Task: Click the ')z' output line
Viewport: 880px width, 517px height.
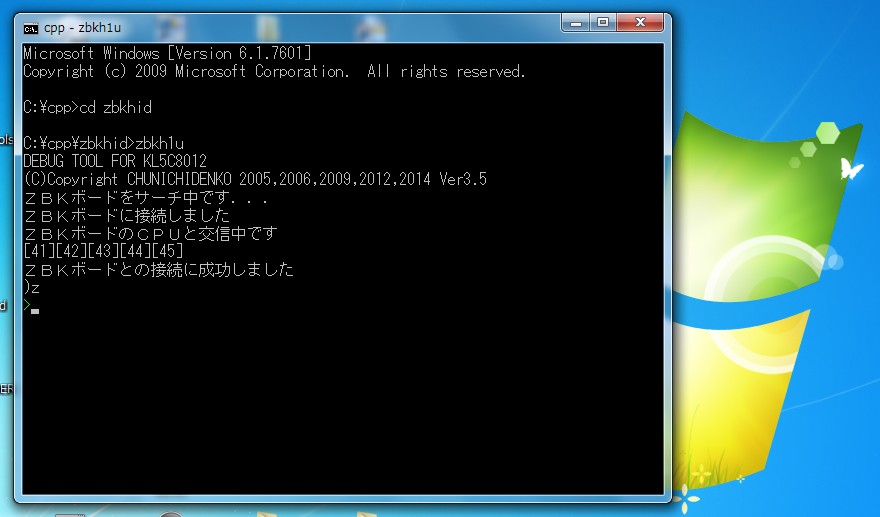Action: pyautogui.click(x=31, y=287)
